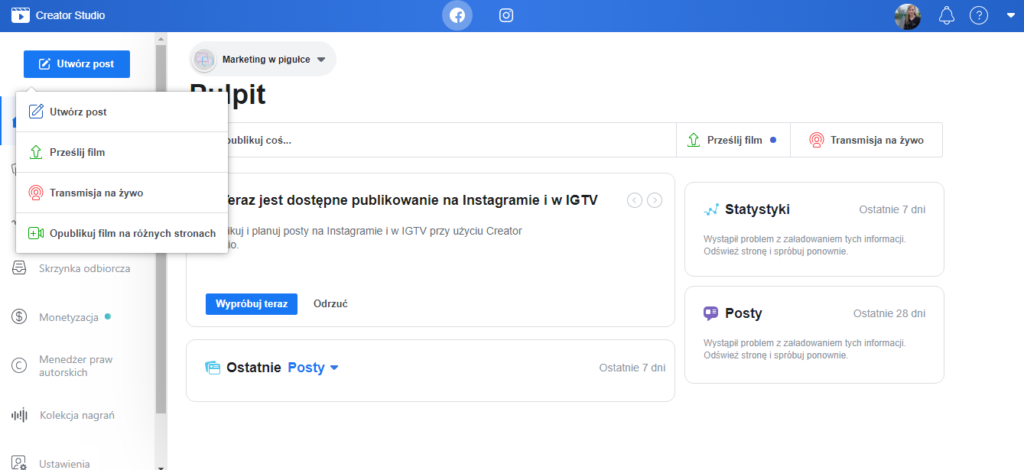Click the sidebar scrollbar up arrow

[x=161, y=39]
